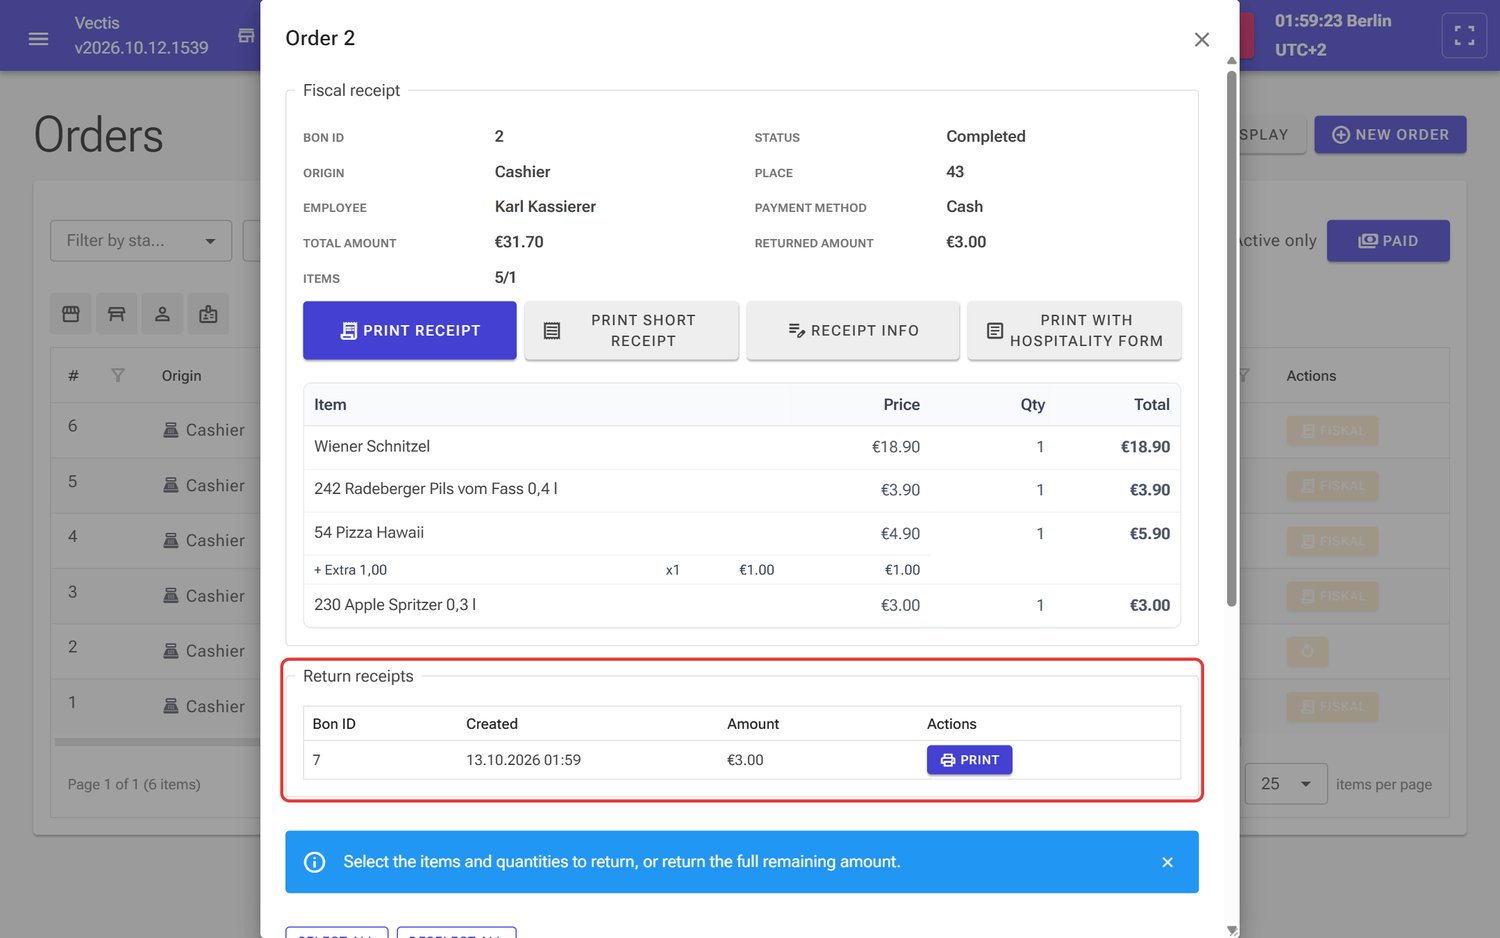Click order row 6 Cashier
Image resolution: width=1500 pixels, height=938 pixels.
(156, 430)
